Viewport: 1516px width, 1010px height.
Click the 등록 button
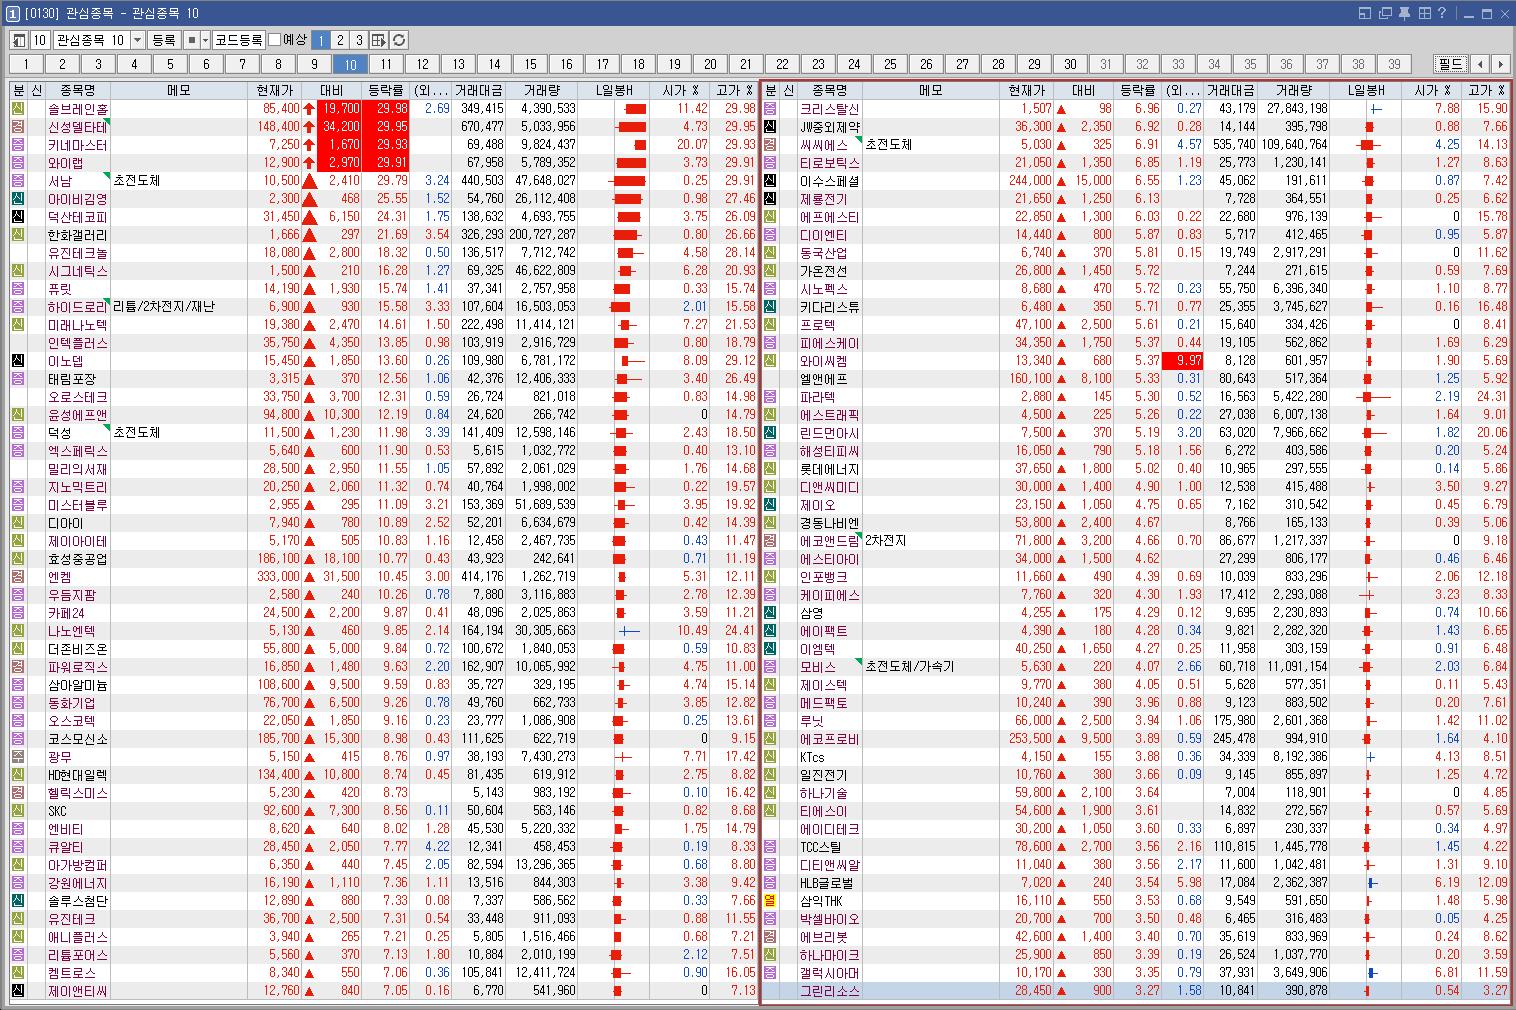pos(164,40)
